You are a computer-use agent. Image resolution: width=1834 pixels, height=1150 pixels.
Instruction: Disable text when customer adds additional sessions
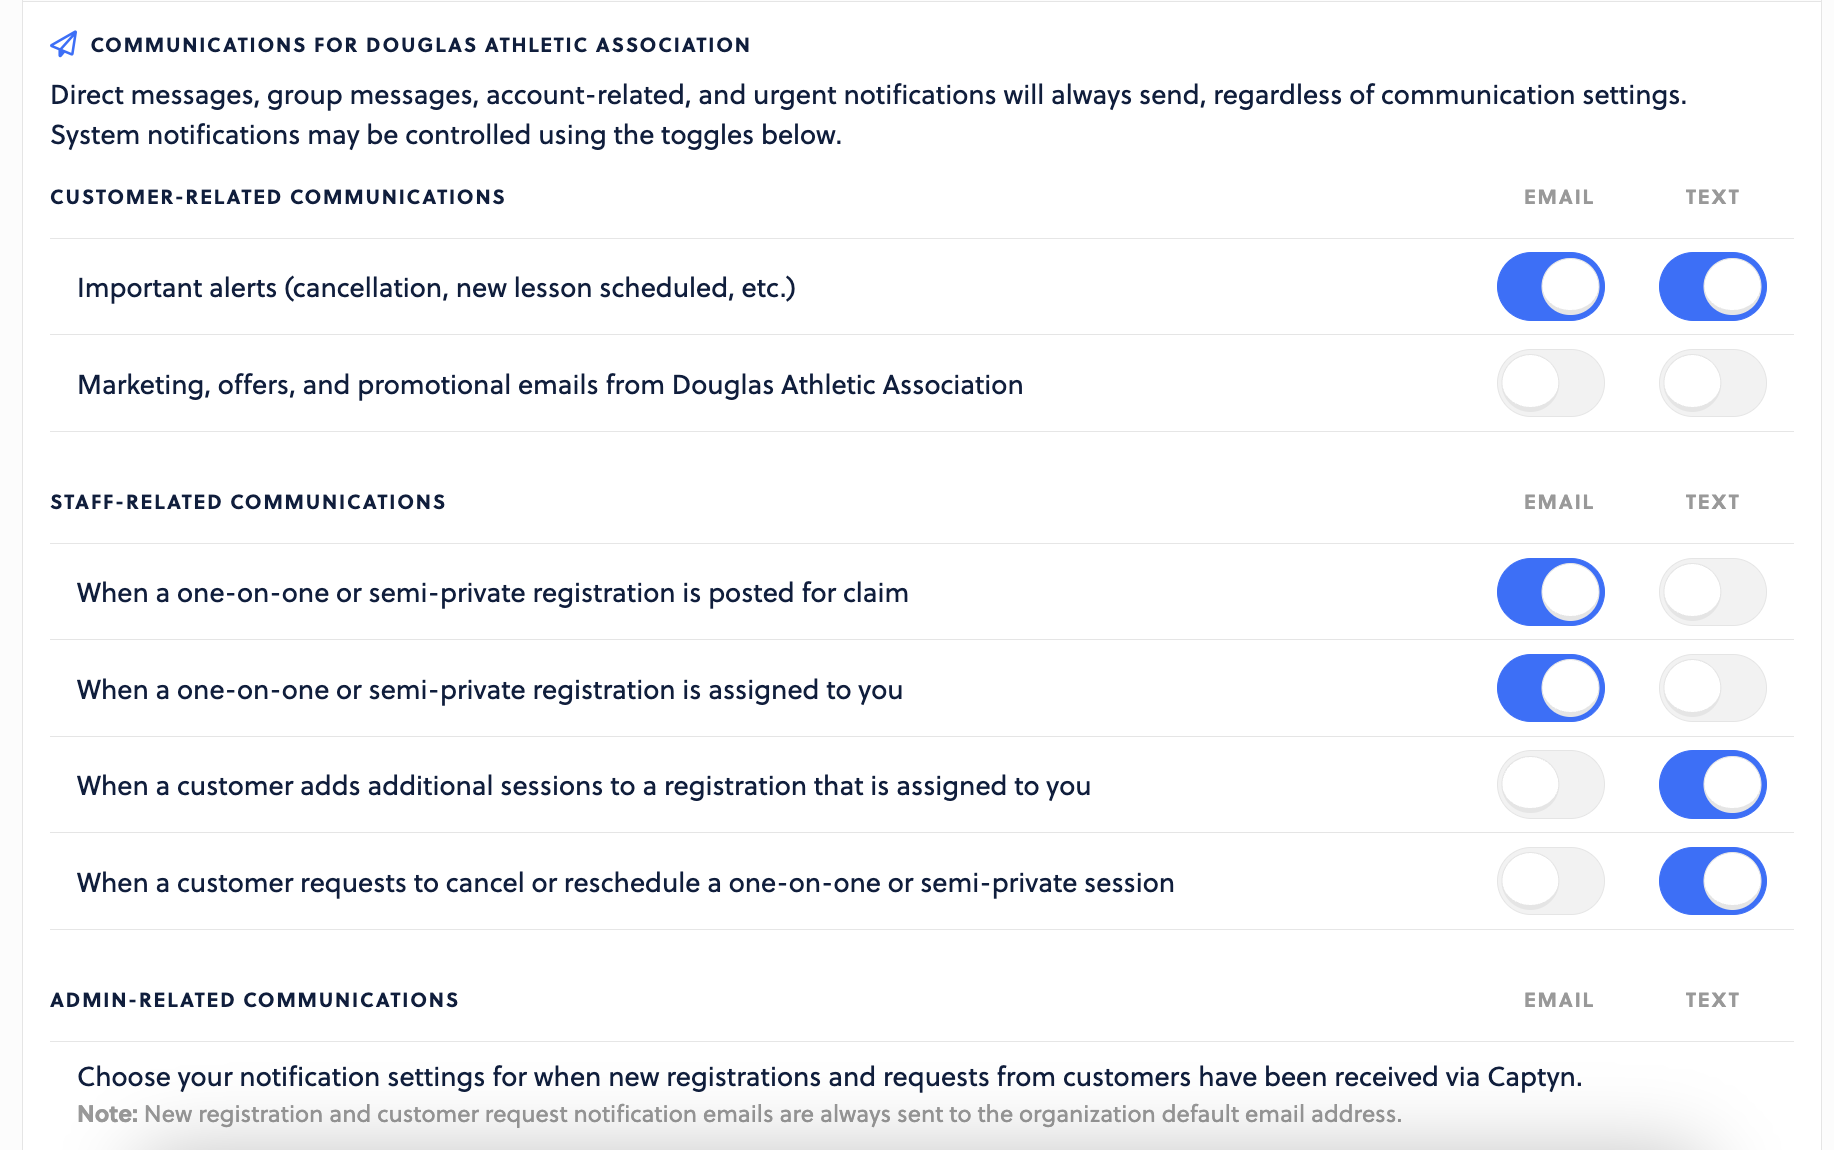(x=1712, y=785)
